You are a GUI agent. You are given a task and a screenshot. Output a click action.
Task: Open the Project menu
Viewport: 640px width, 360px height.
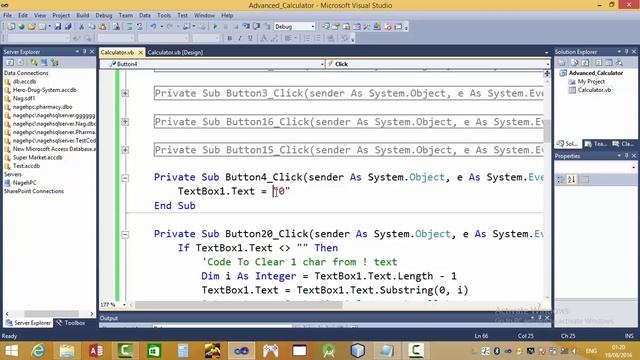point(61,15)
